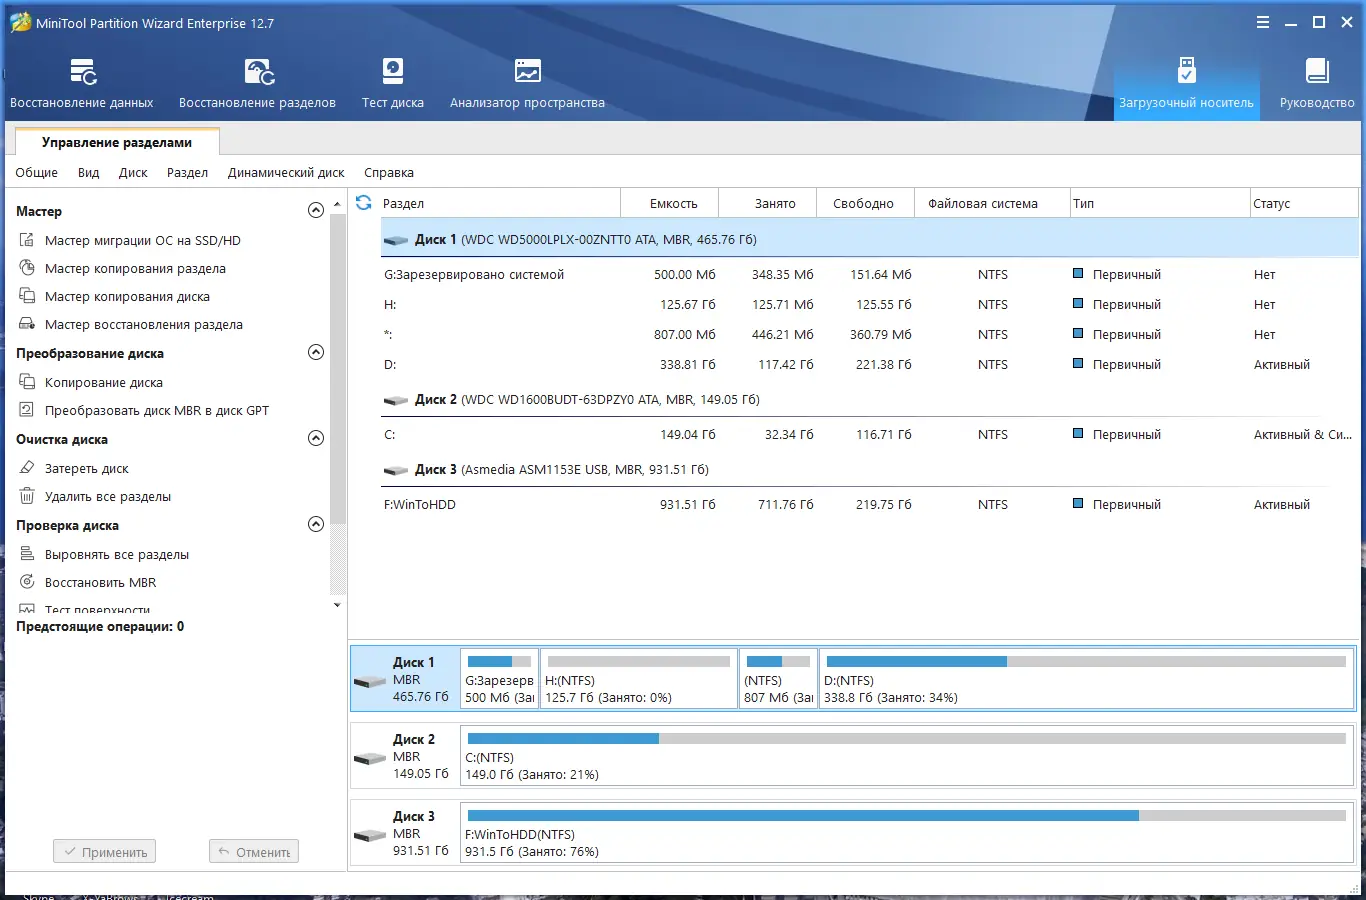Click the Применить button
The height and width of the screenshot is (900, 1366).
tap(105, 852)
